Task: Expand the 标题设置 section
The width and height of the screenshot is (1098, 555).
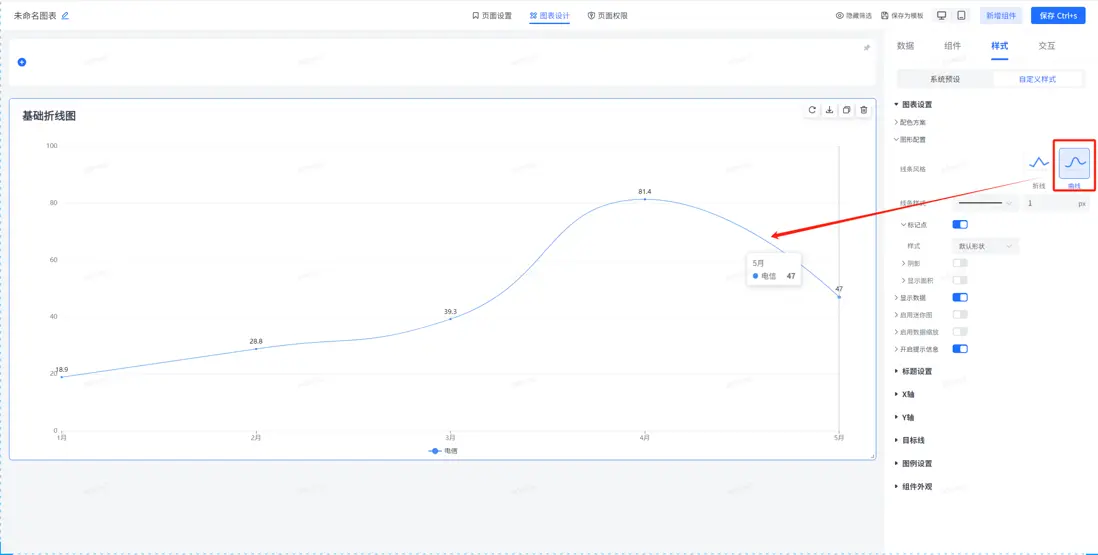Action: point(917,371)
